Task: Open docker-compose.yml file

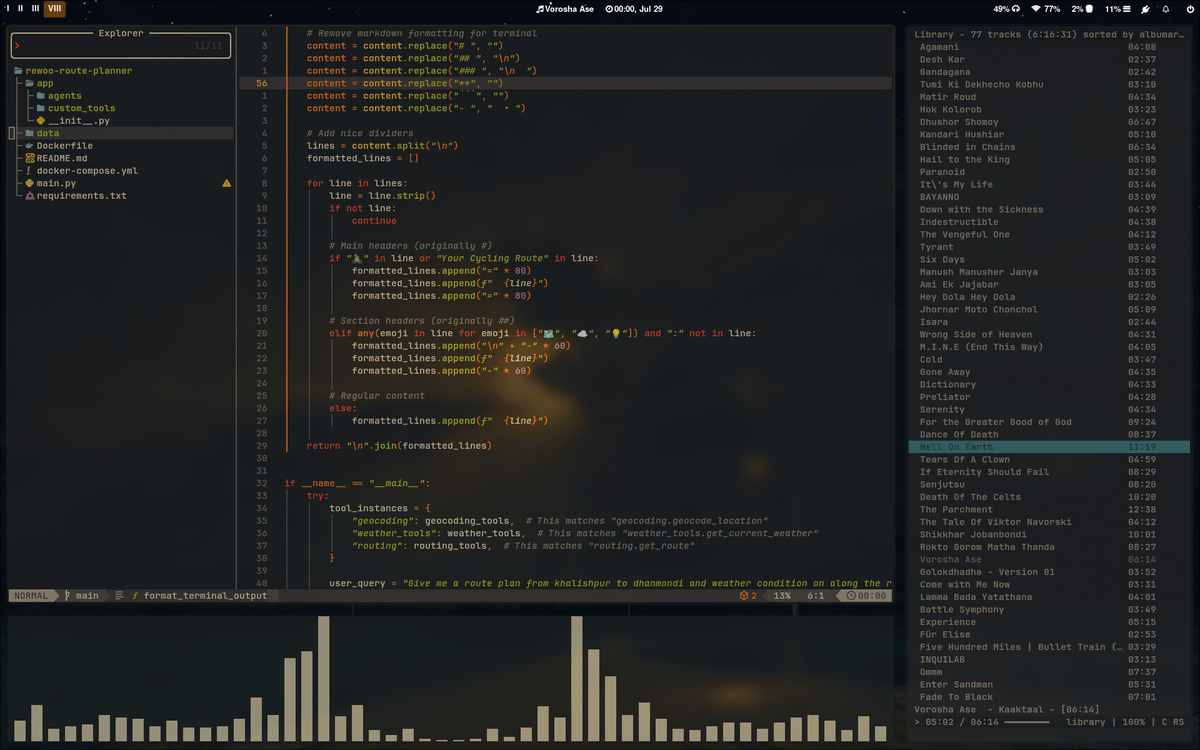Action: point(81,170)
